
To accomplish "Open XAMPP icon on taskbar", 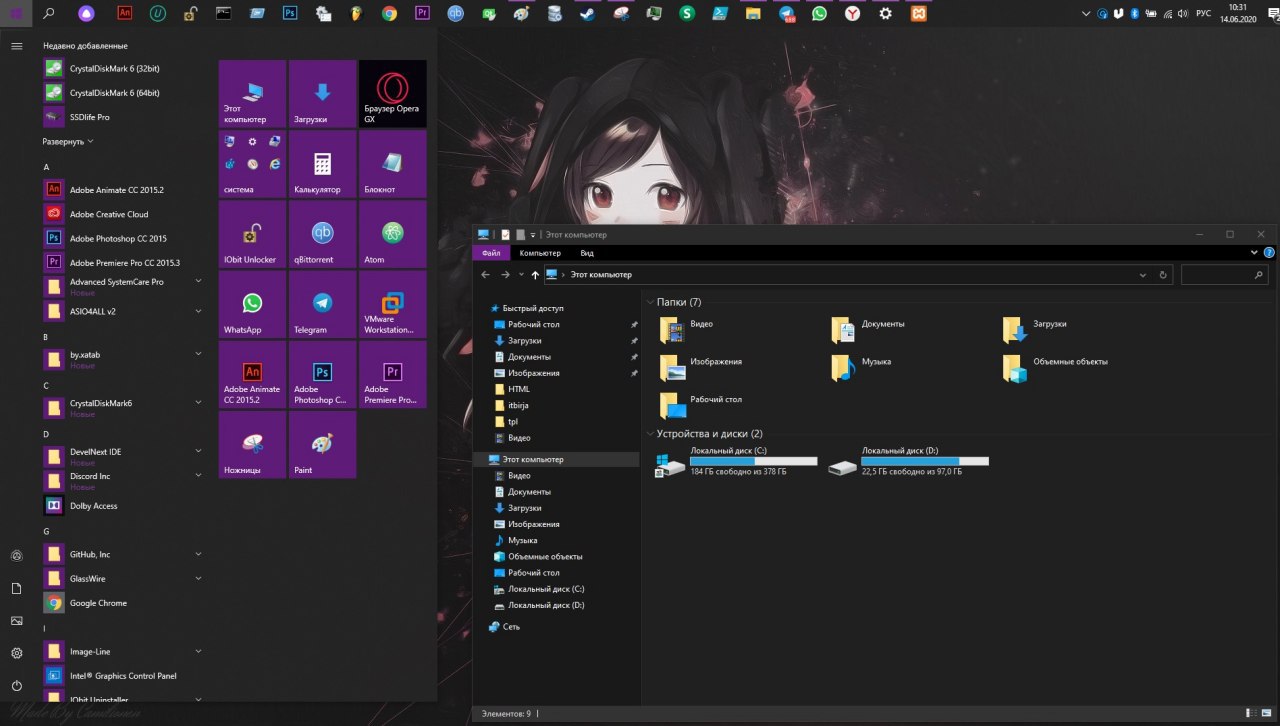I will 918,14.
